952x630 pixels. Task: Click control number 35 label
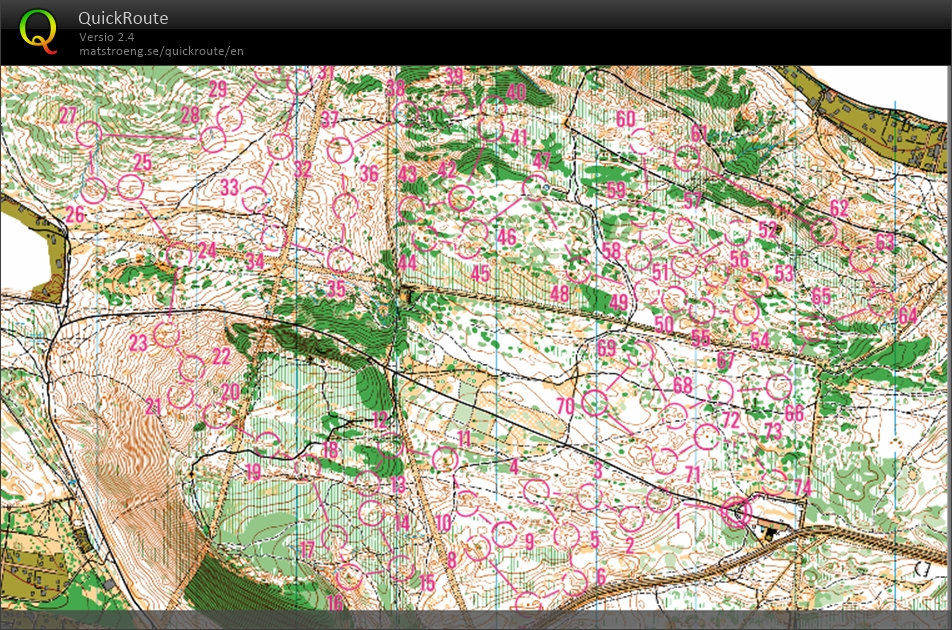click(336, 289)
